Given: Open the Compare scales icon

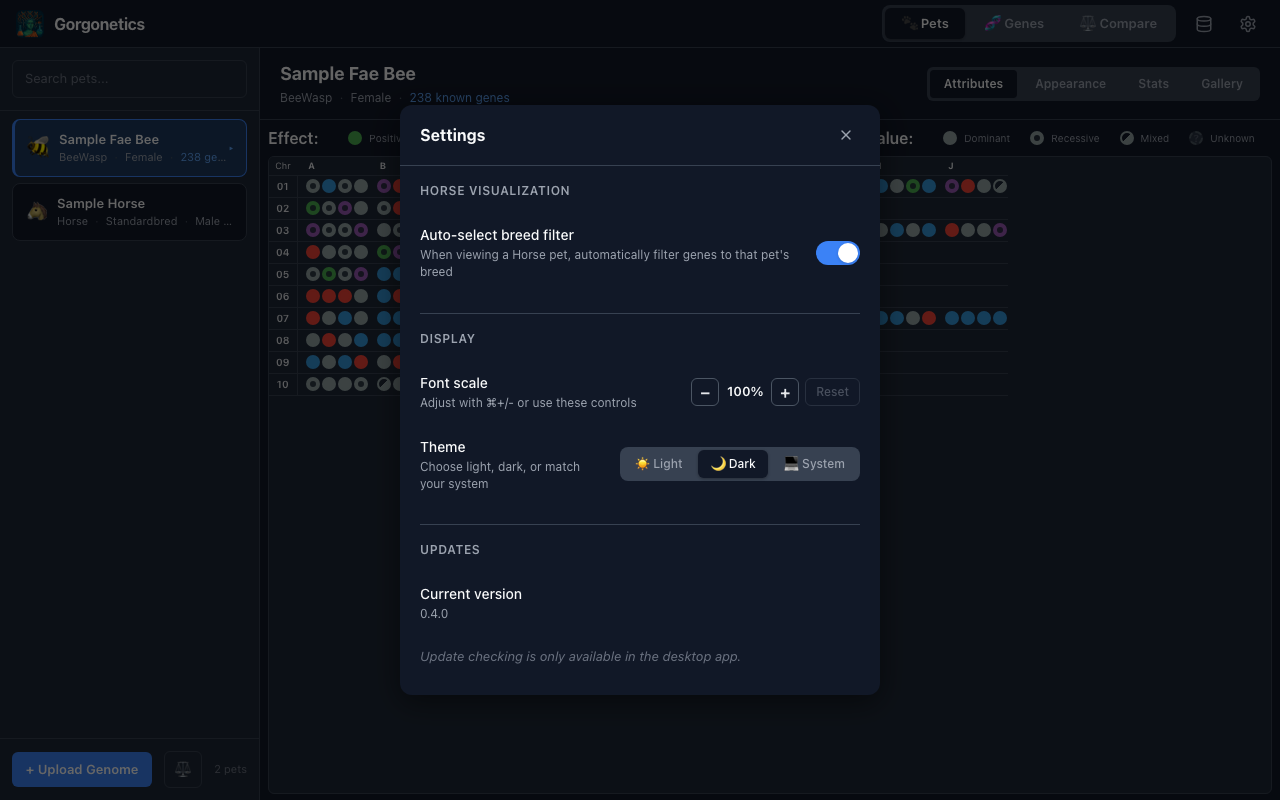Looking at the screenshot, I should point(1089,22).
